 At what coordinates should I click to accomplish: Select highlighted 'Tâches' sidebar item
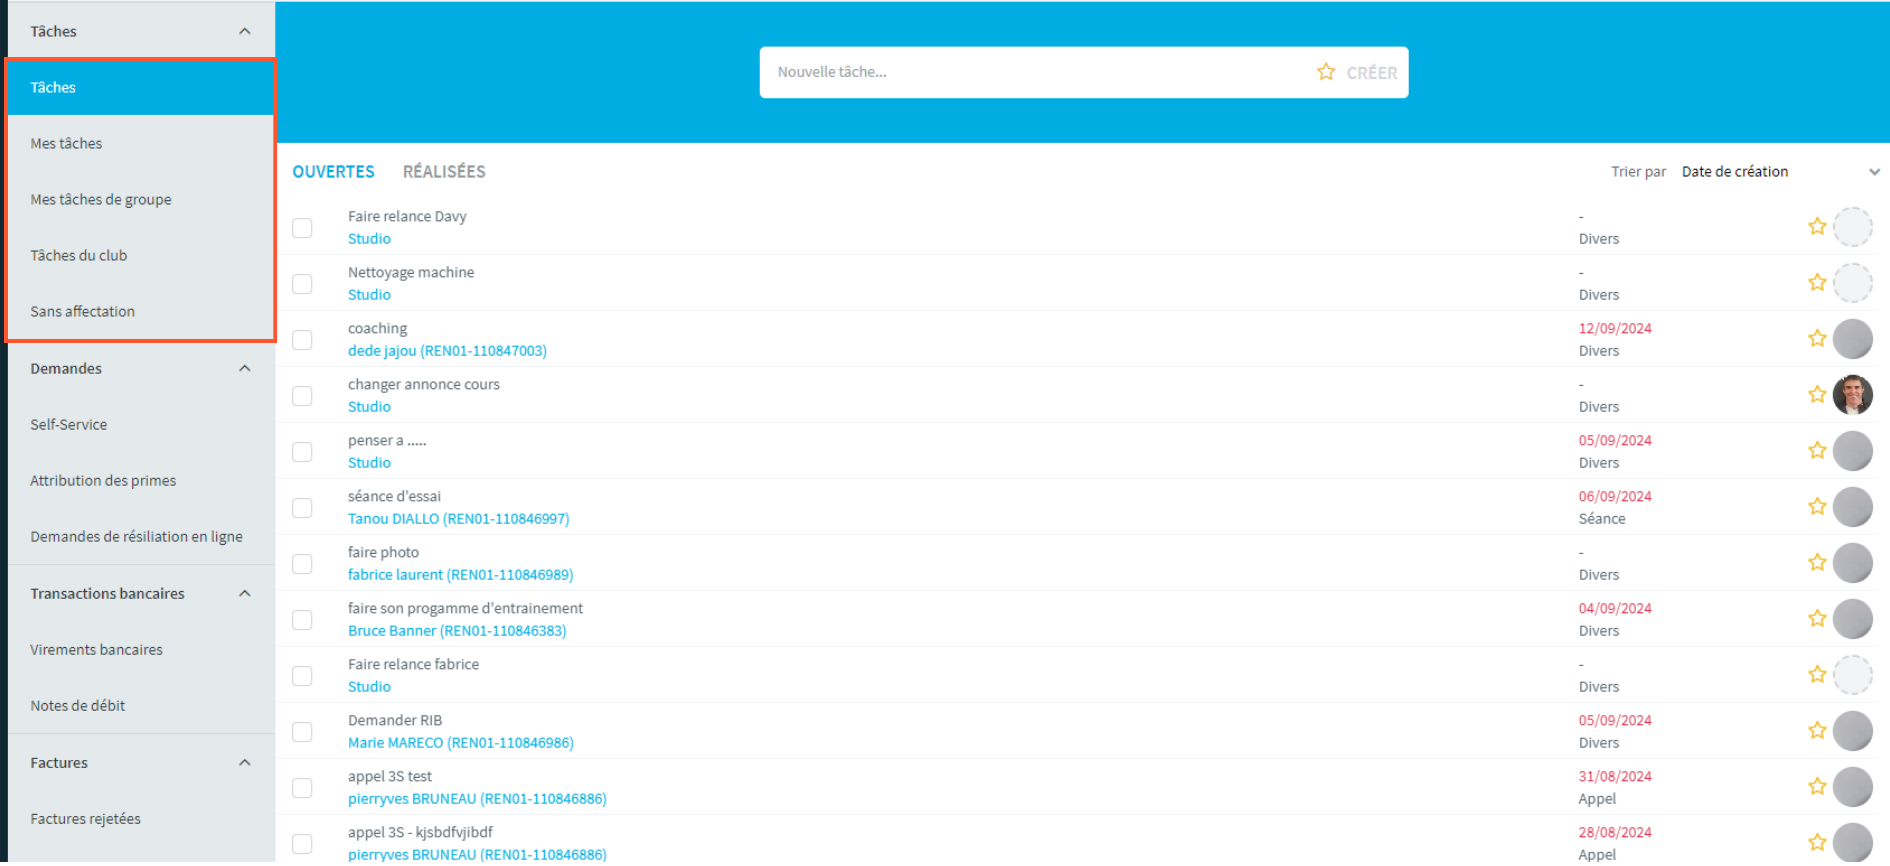(x=140, y=87)
